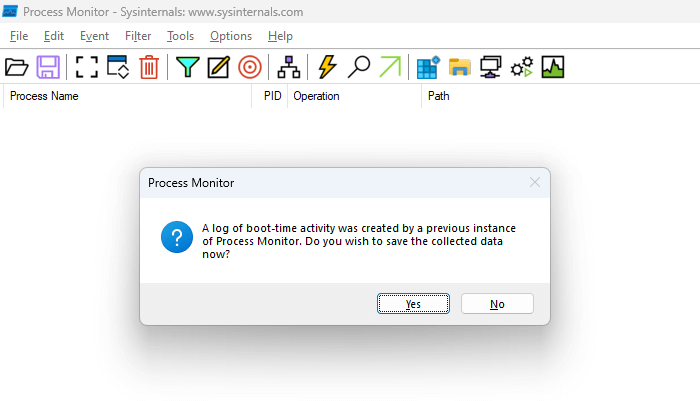
Task: Click the Process Name column header
Action: pos(127,96)
